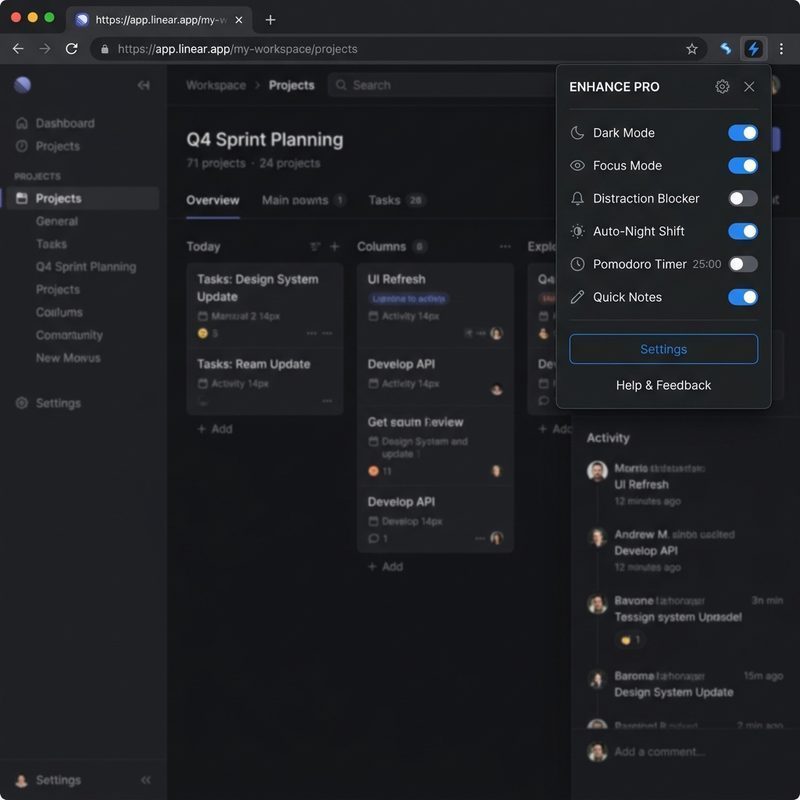Click the Auto-Night Shift brightness icon
This screenshot has width=800, height=800.
[577, 231]
